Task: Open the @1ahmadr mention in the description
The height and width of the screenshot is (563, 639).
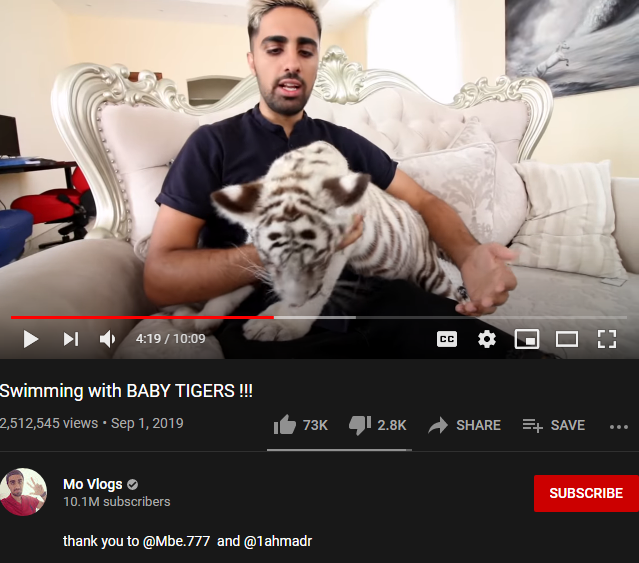Action: coord(278,541)
